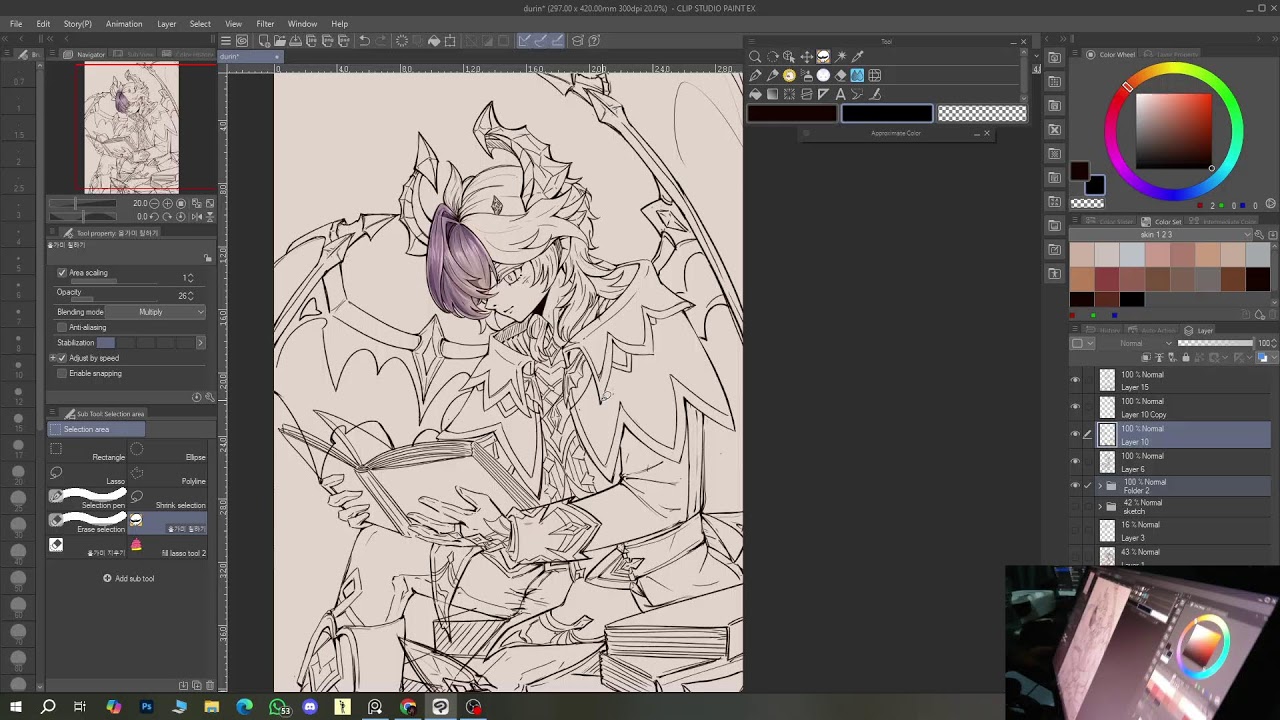Choose the Selection pen sub tool

(x=87, y=497)
